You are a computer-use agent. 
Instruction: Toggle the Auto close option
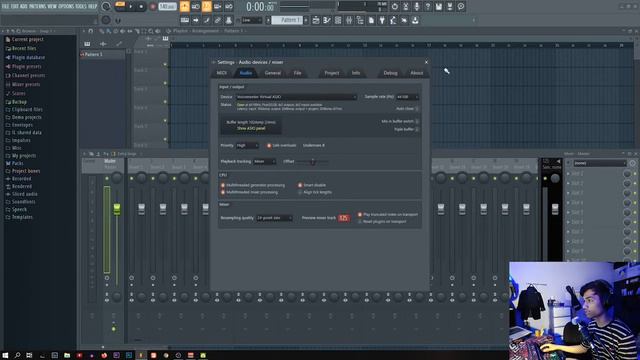pos(416,109)
